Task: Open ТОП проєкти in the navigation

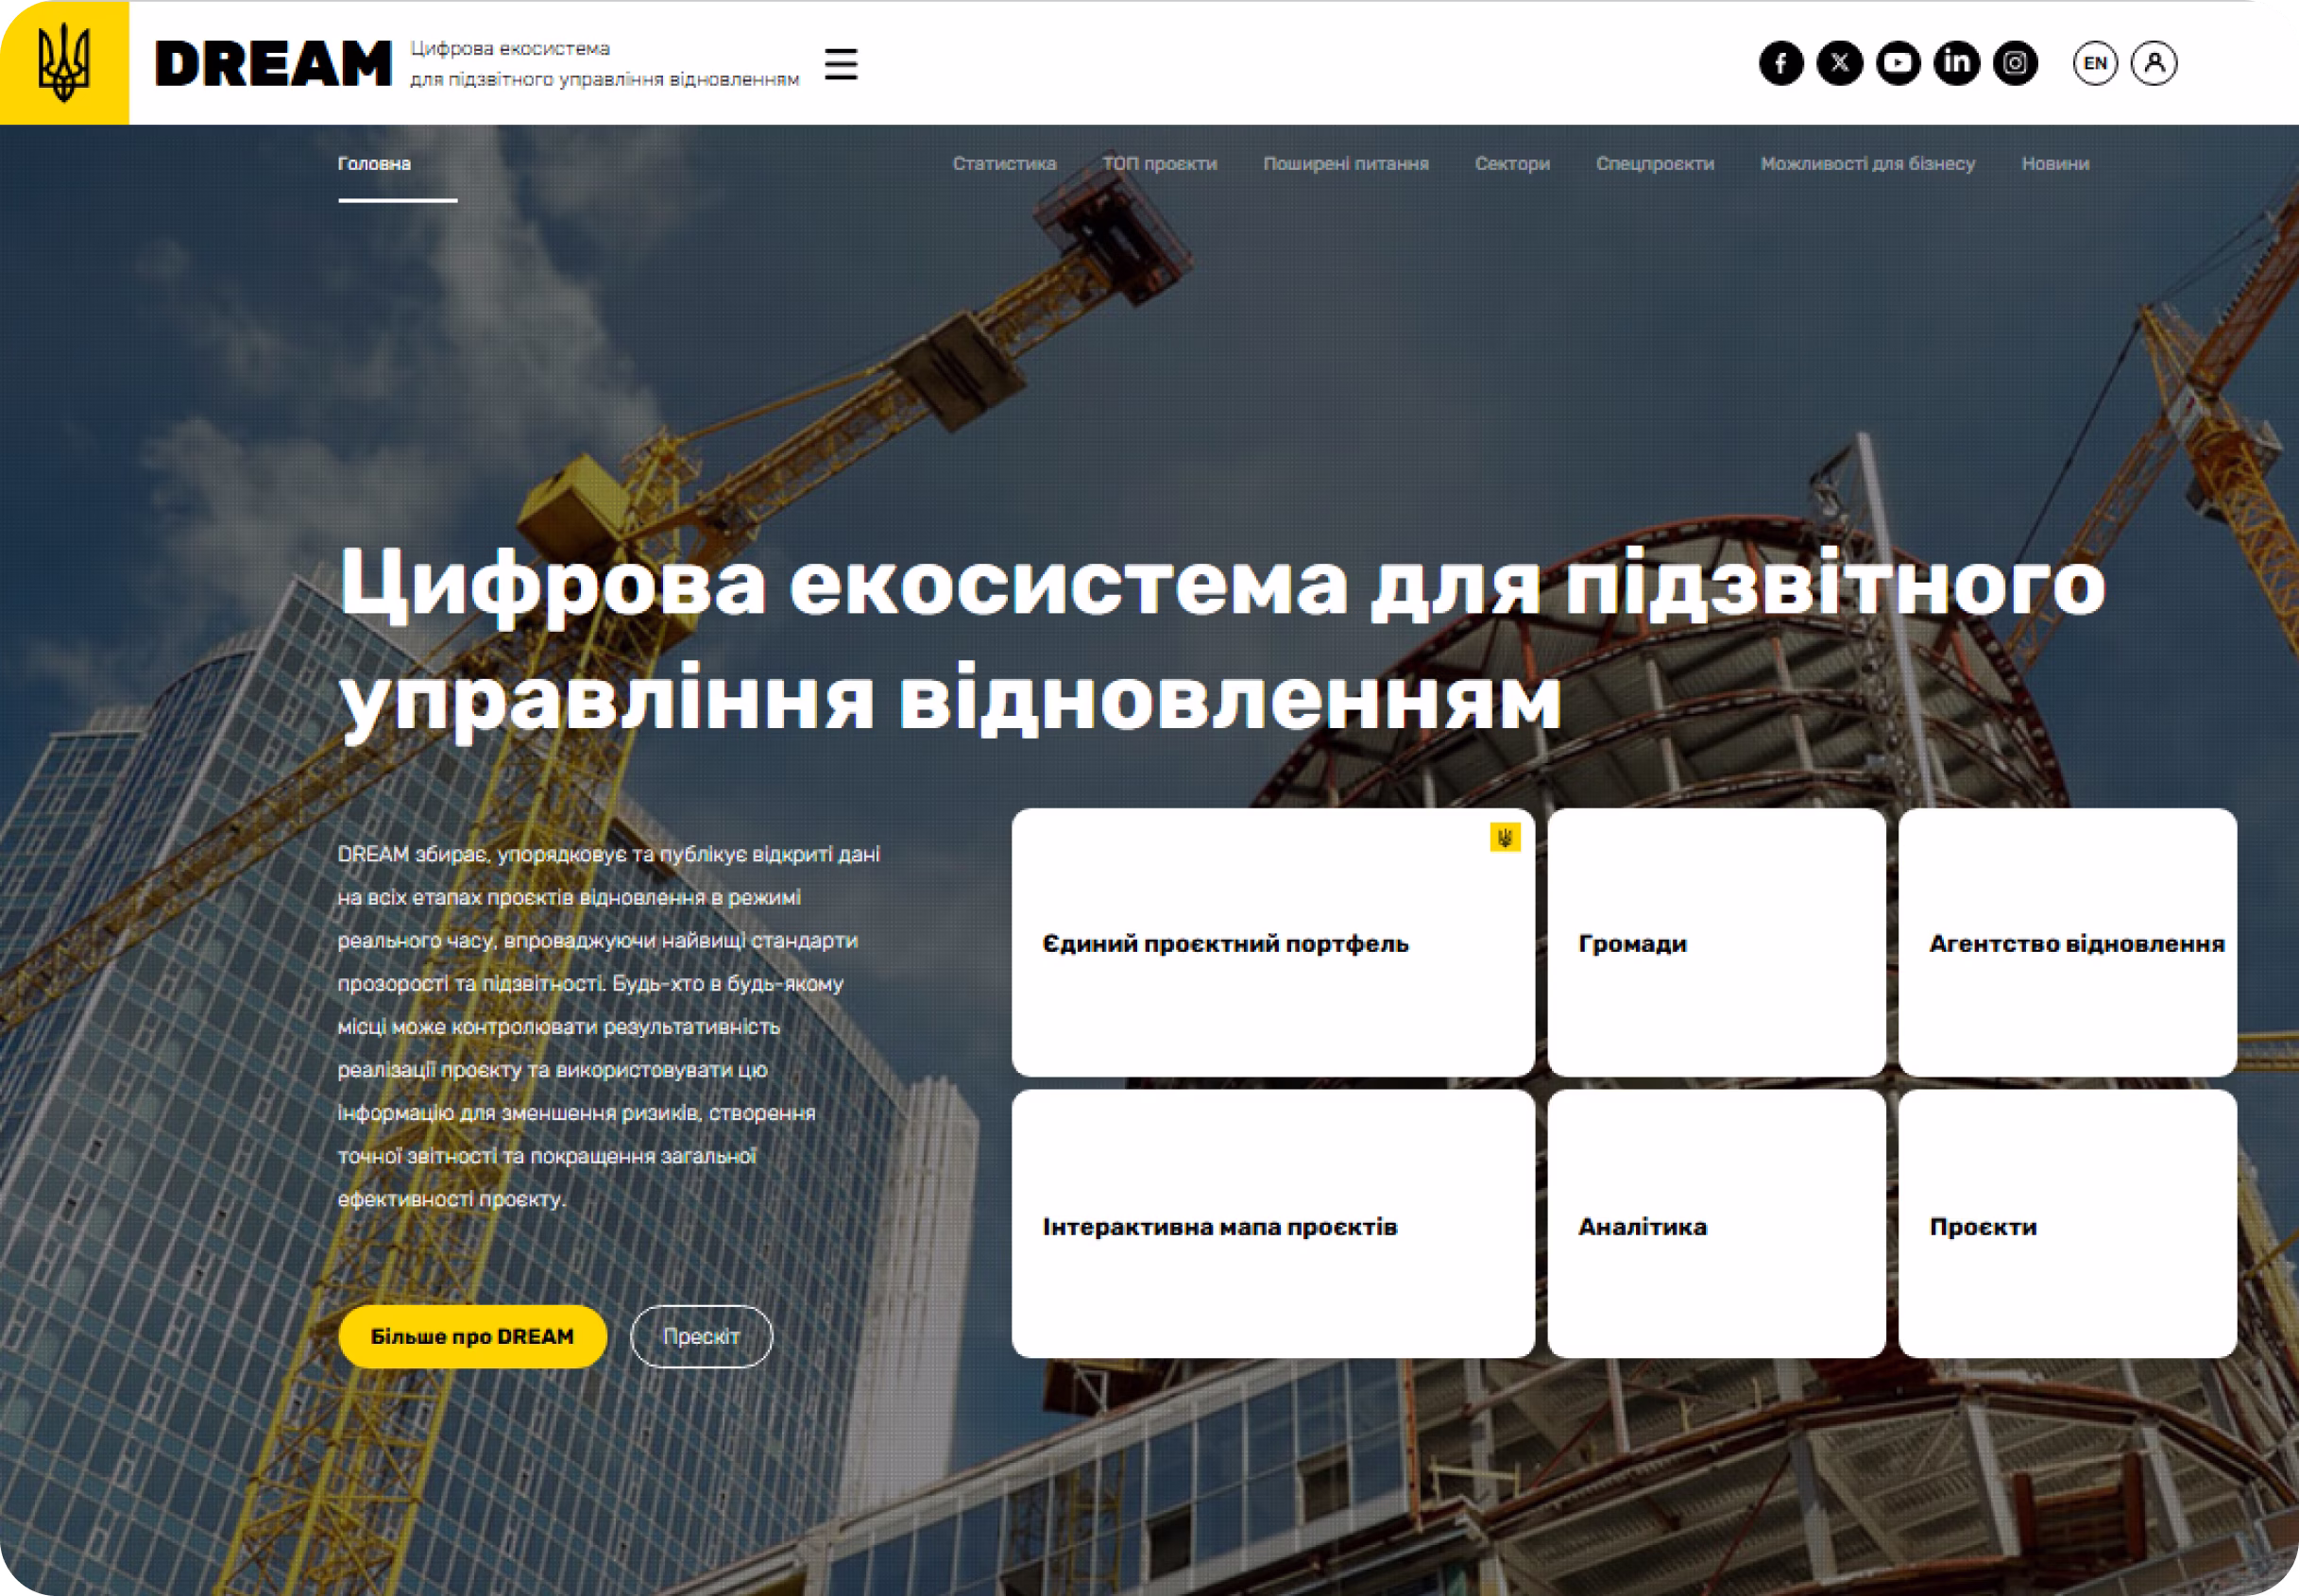Action: 1159,163
